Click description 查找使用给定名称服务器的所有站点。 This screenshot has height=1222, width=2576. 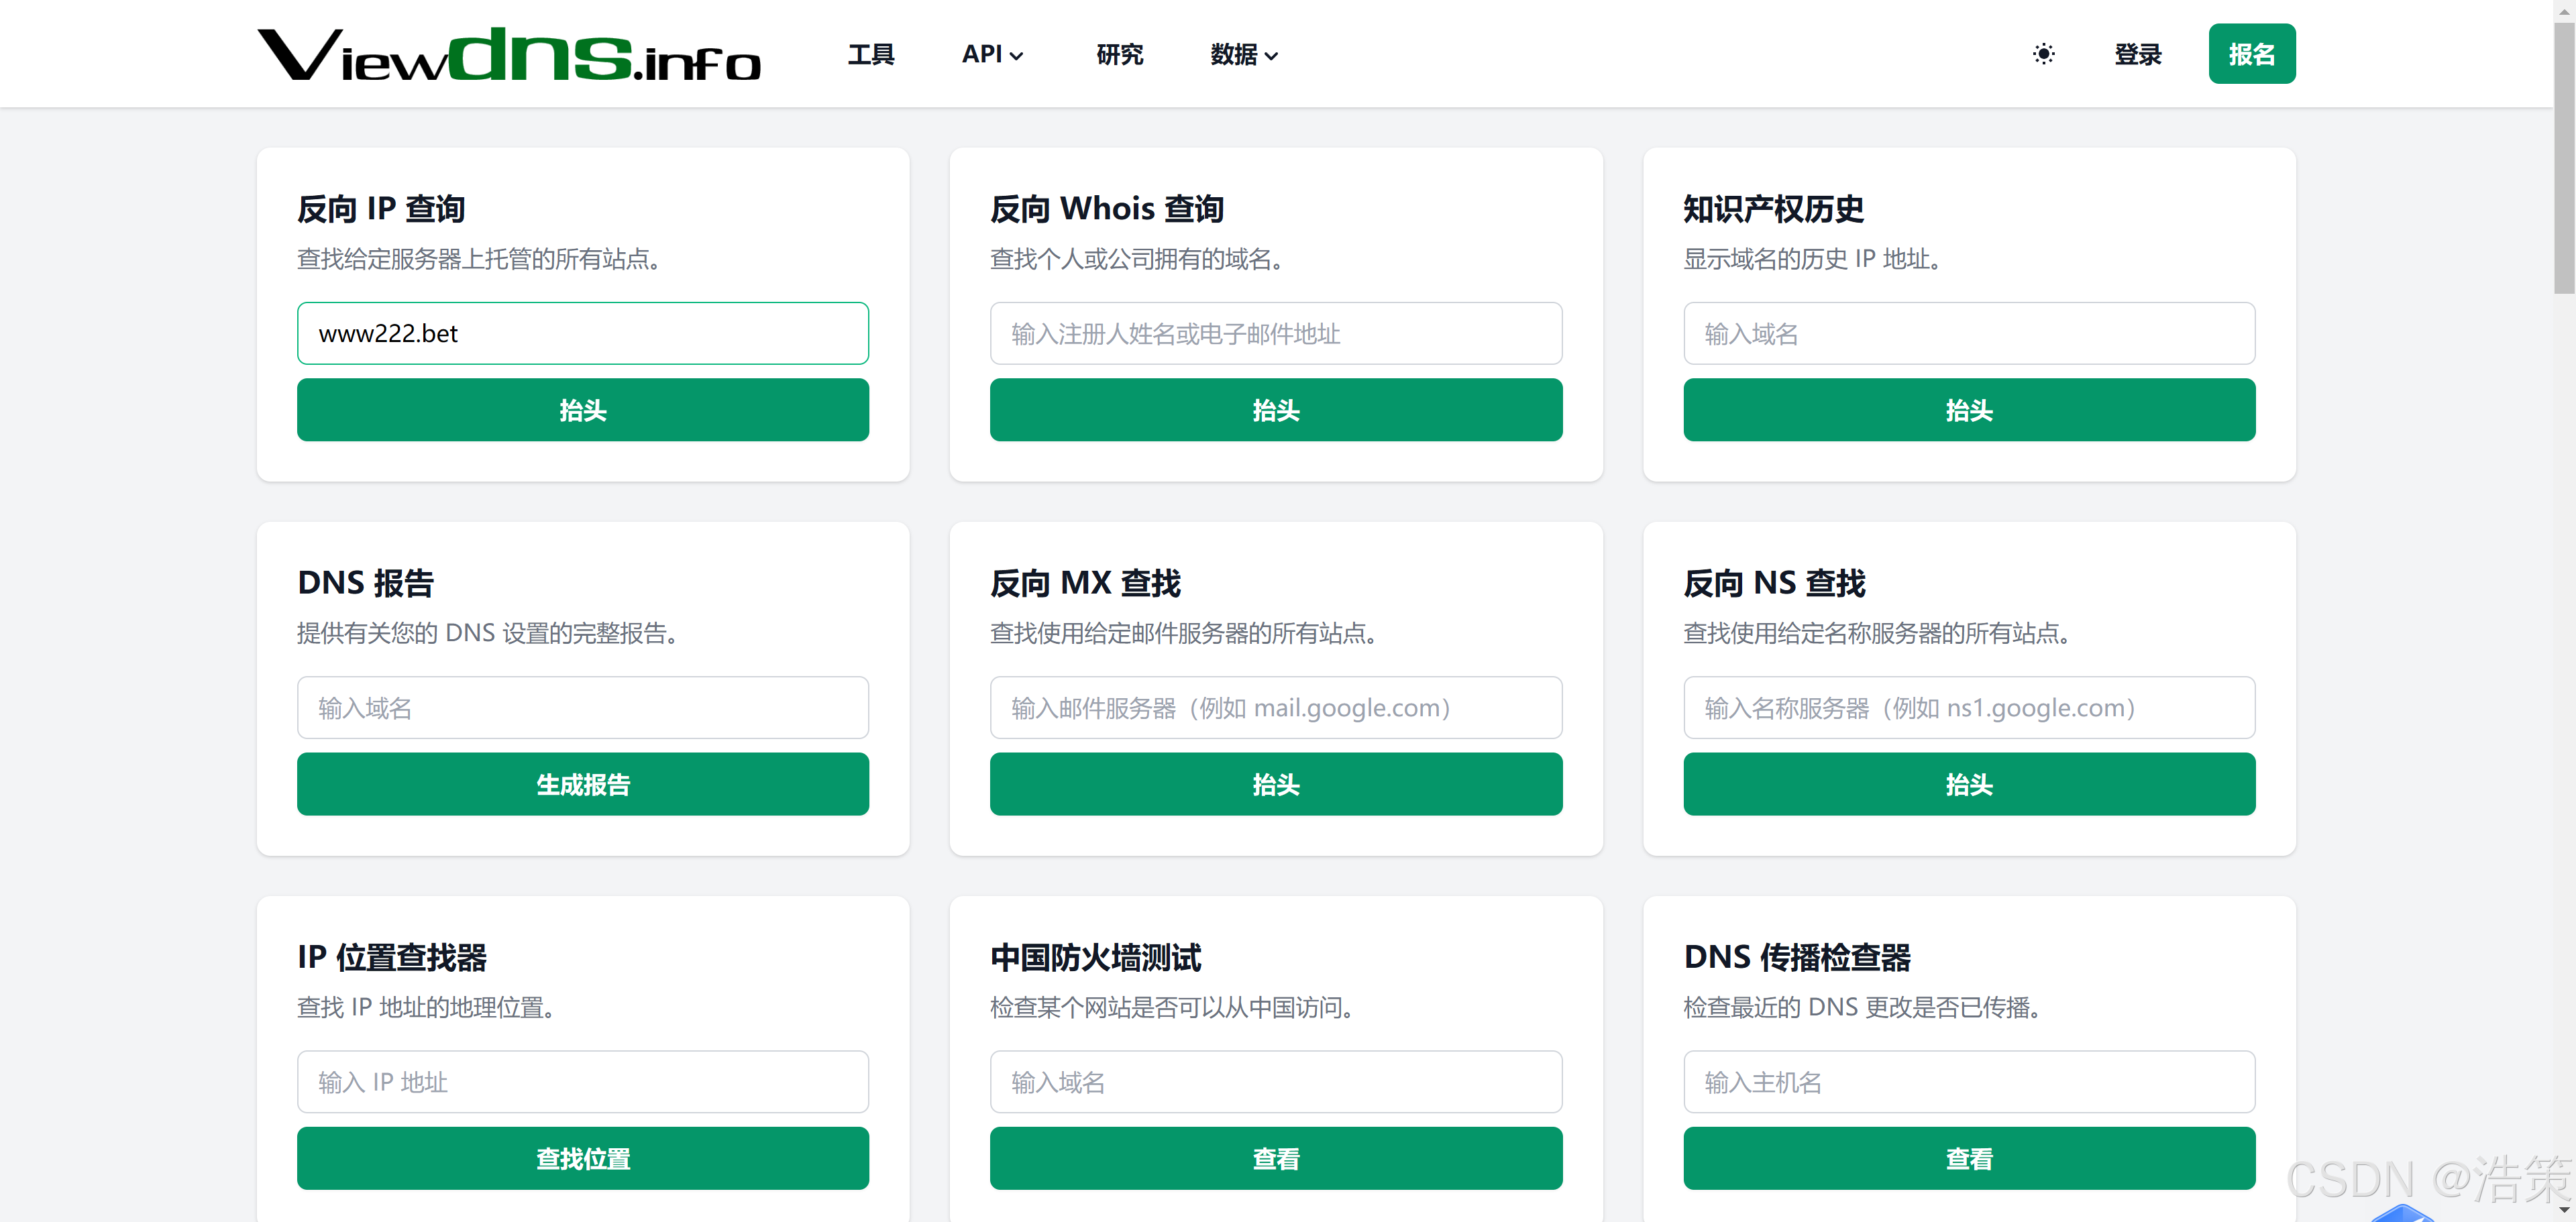coord(1877,633)
